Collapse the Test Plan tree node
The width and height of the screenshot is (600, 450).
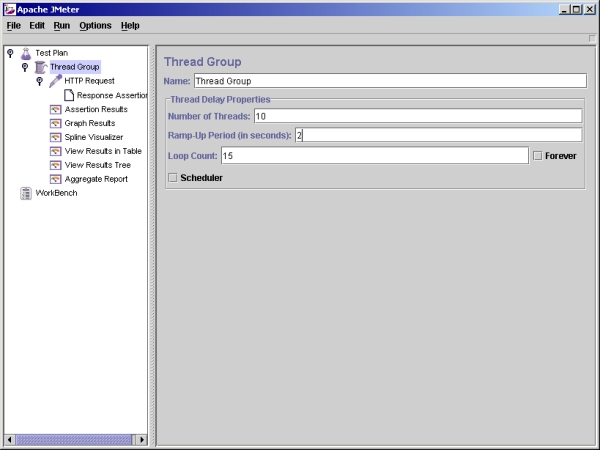[x=10, y=53]
